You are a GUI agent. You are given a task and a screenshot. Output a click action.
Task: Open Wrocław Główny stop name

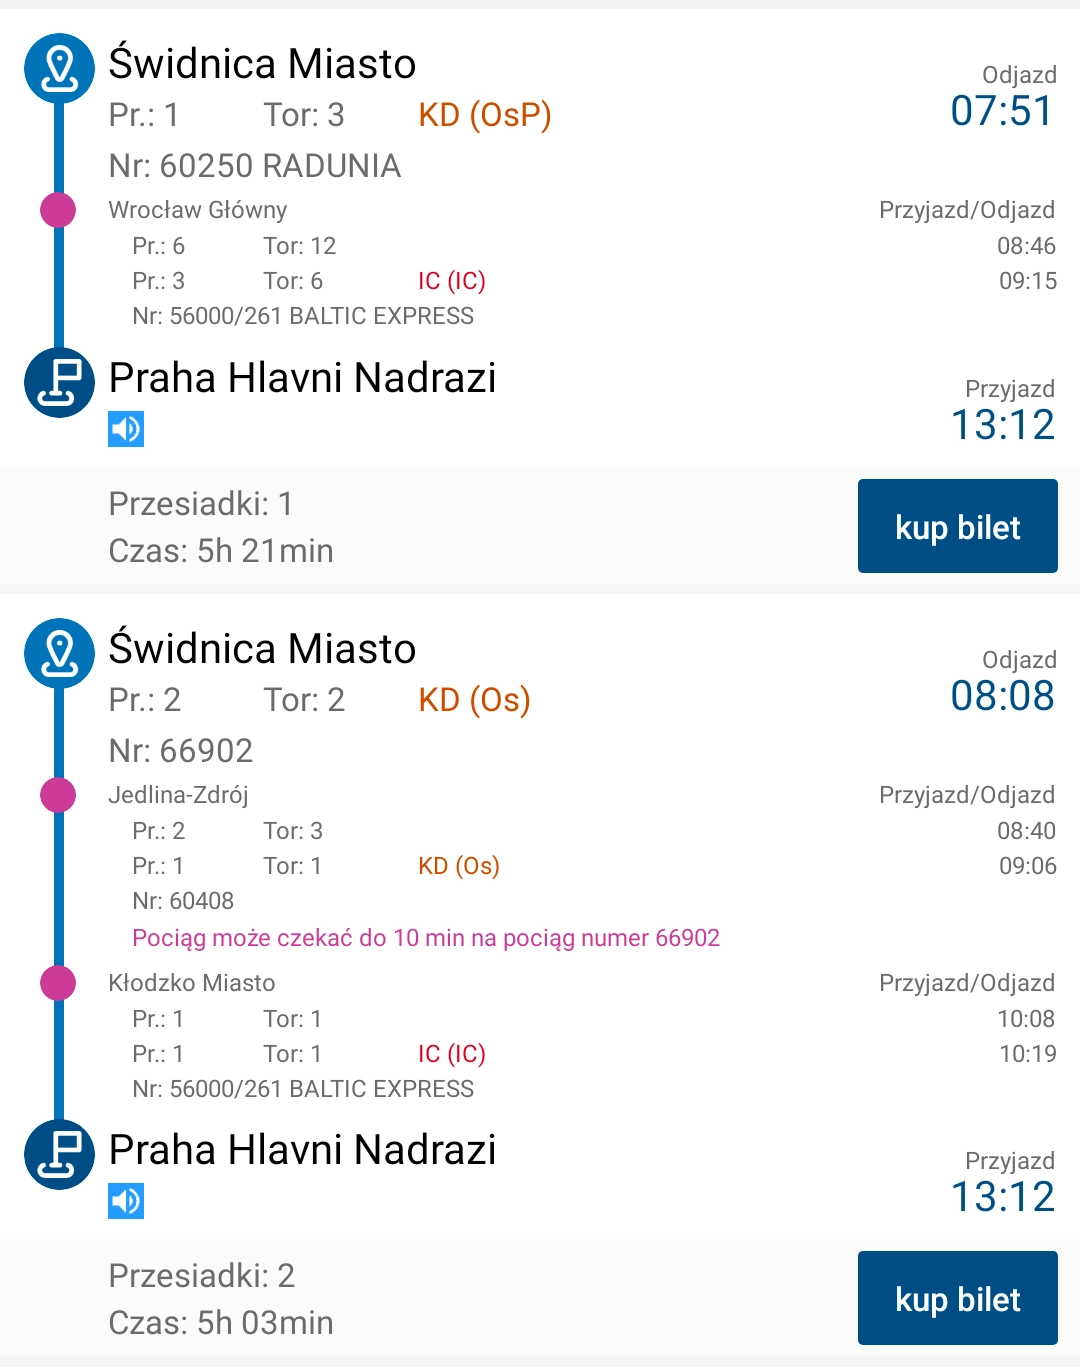coord(198,210)
